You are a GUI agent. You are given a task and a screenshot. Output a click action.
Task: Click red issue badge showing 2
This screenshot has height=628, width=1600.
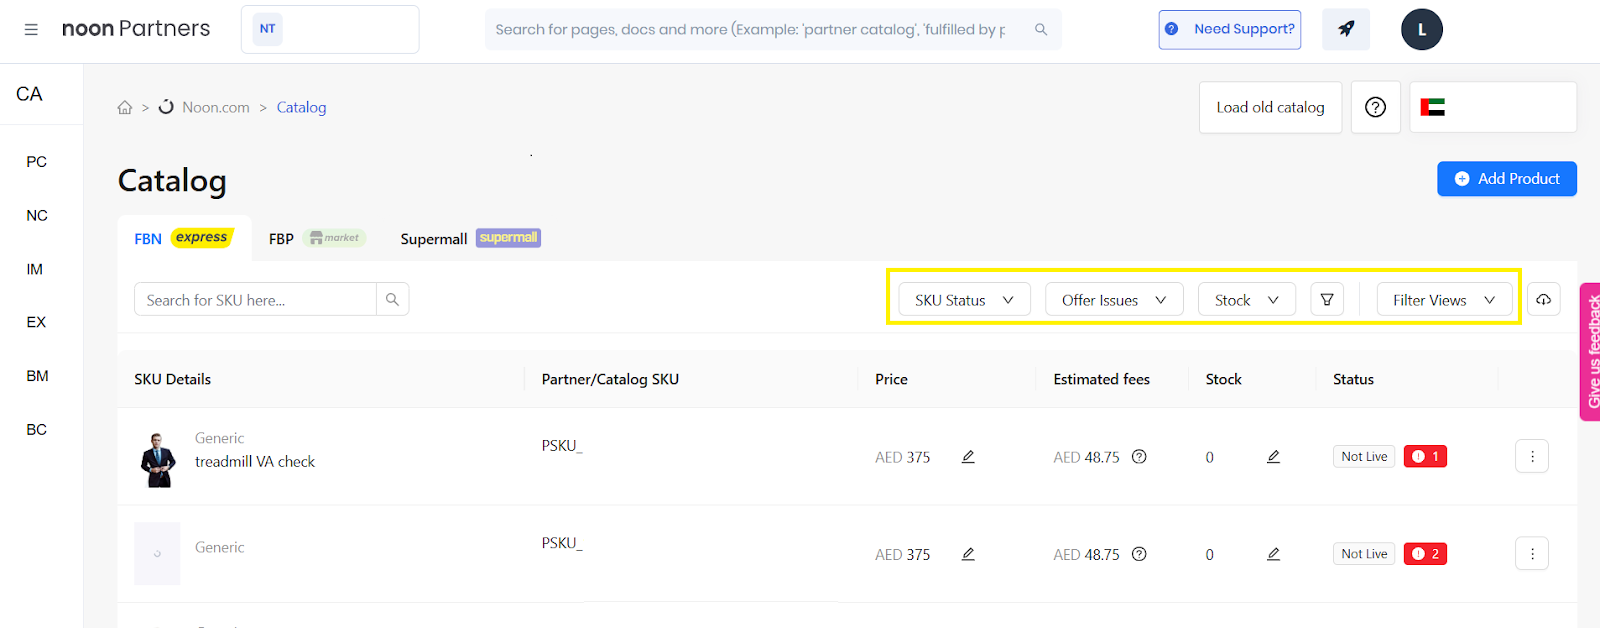click(1425, 553)
